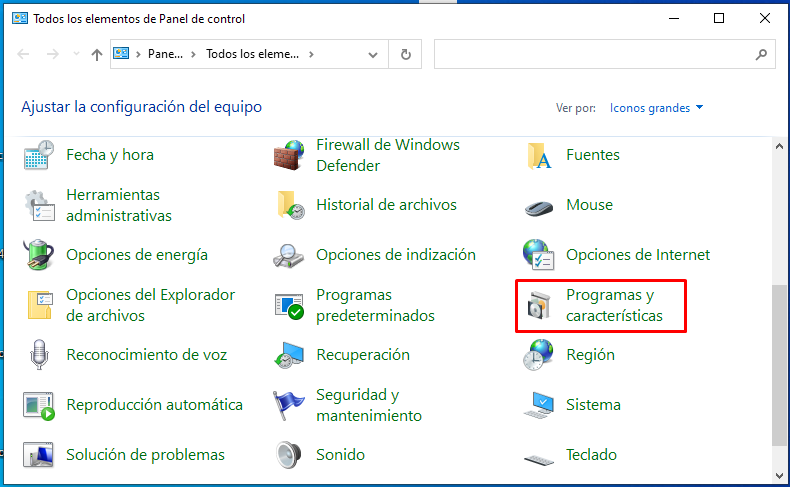
Task: Click the Recuperación icon
Action: 289,355
